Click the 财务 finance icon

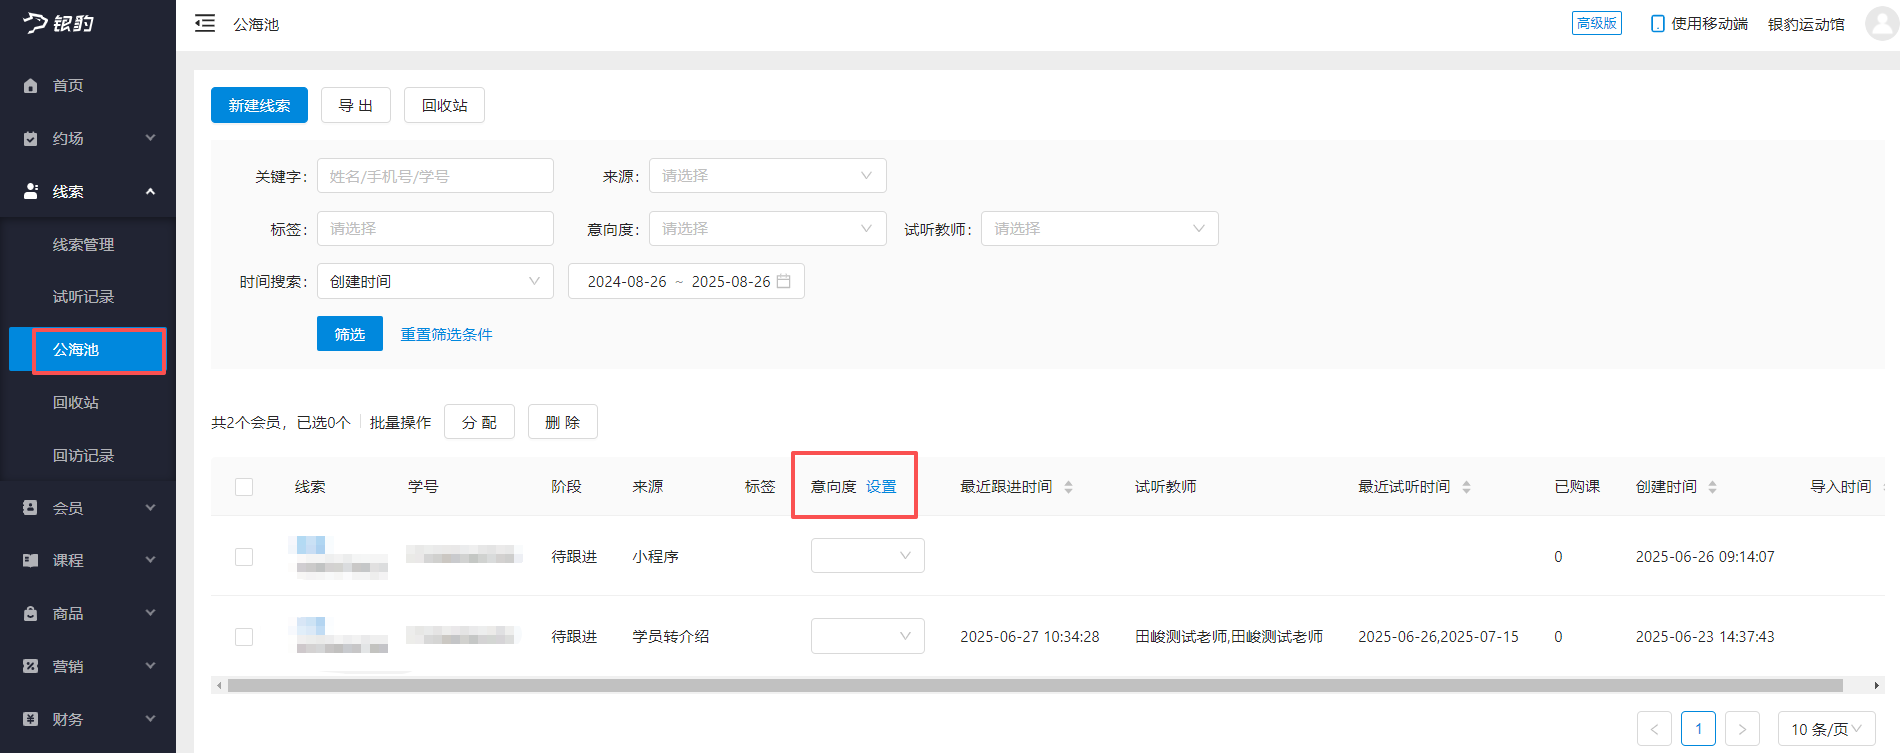tap(31, 719)
